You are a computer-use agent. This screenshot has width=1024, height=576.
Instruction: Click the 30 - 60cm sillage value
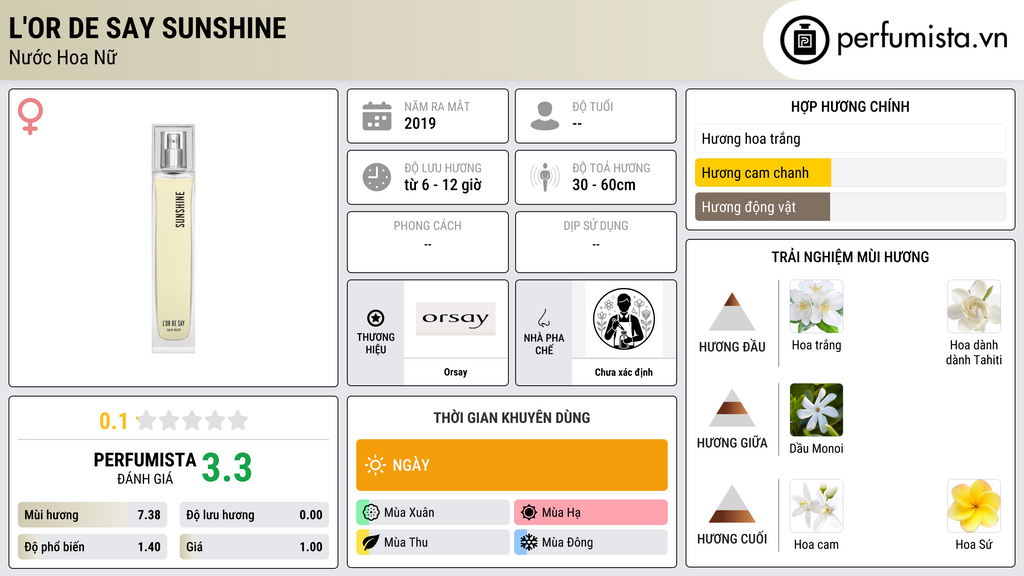click(604, 185)
